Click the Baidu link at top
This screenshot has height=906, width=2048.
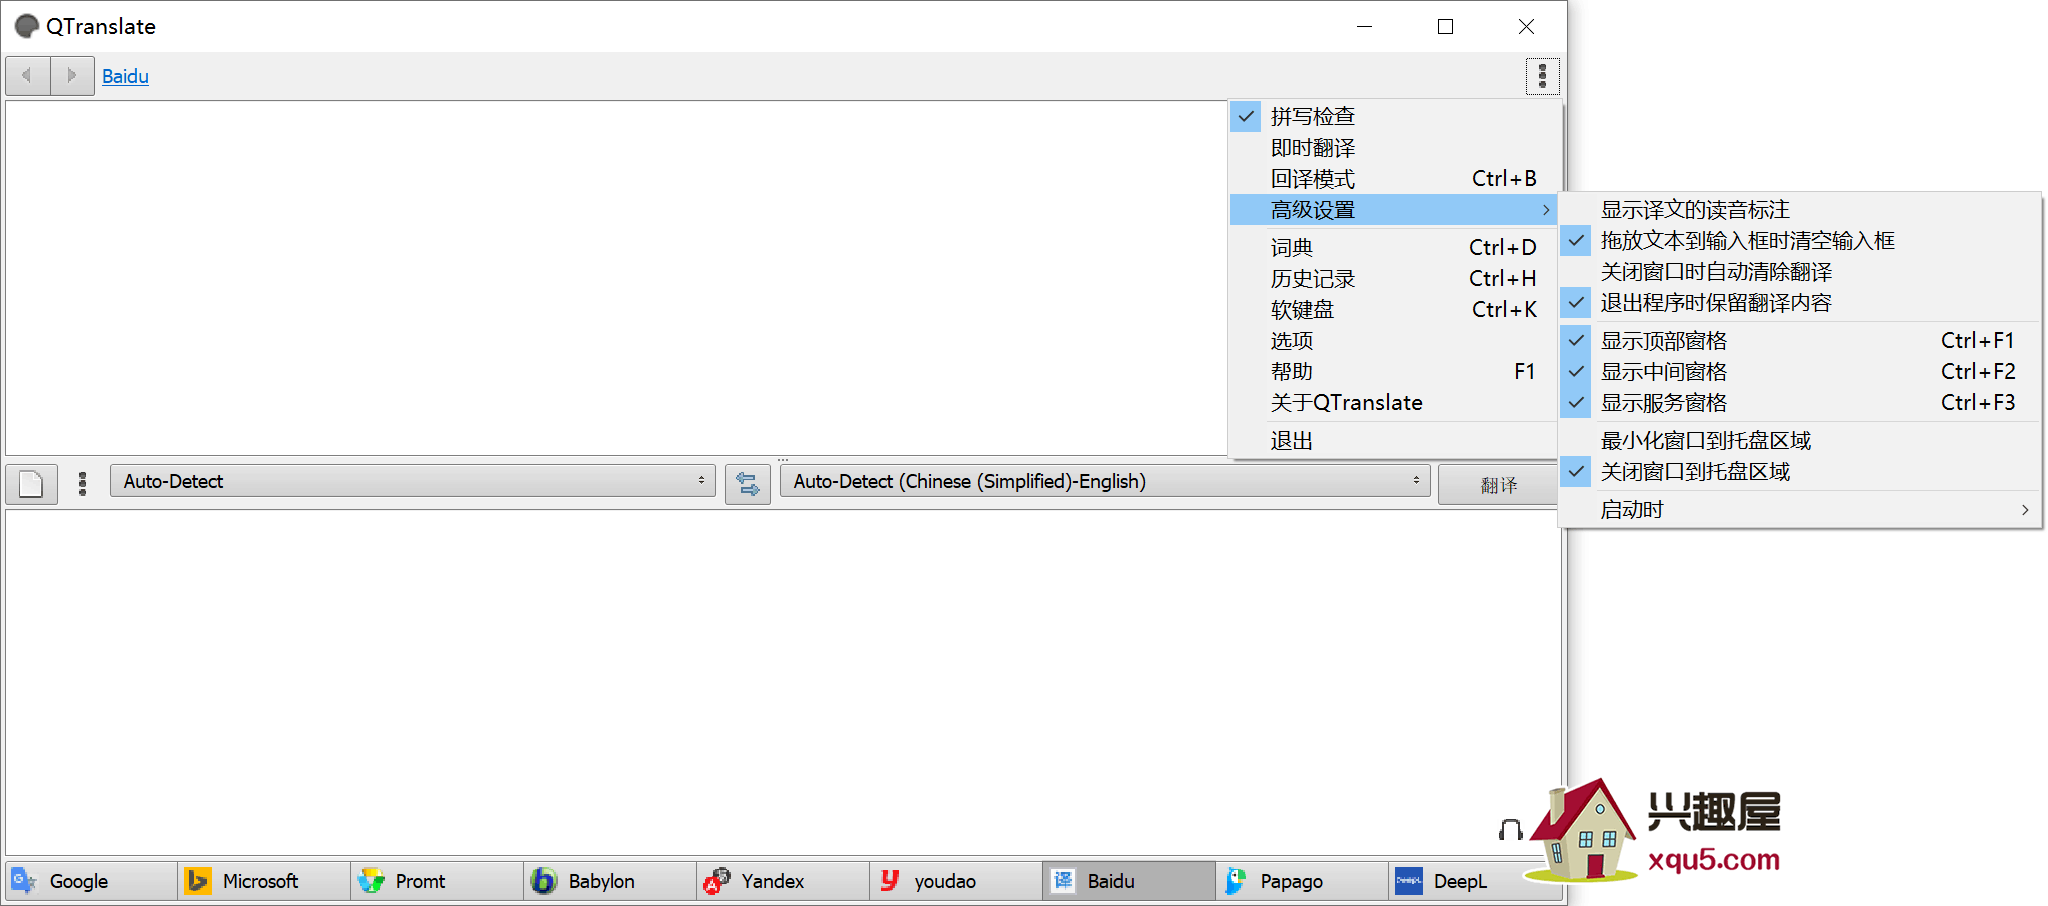[125, 76]
